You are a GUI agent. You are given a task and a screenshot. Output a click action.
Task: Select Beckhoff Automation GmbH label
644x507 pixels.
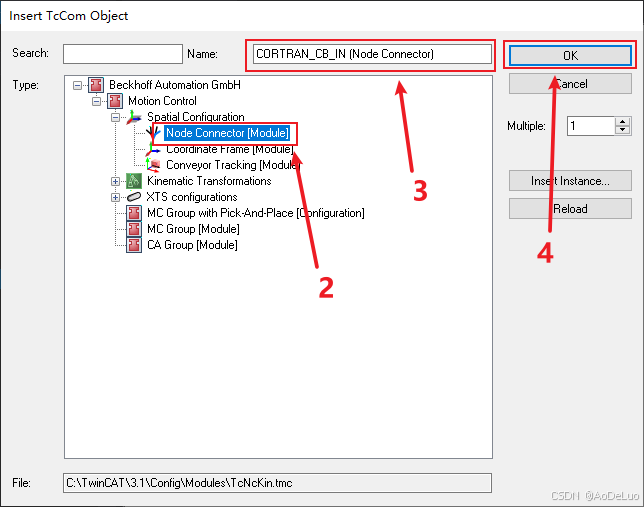pyautogui.click(x=175, y=85)
